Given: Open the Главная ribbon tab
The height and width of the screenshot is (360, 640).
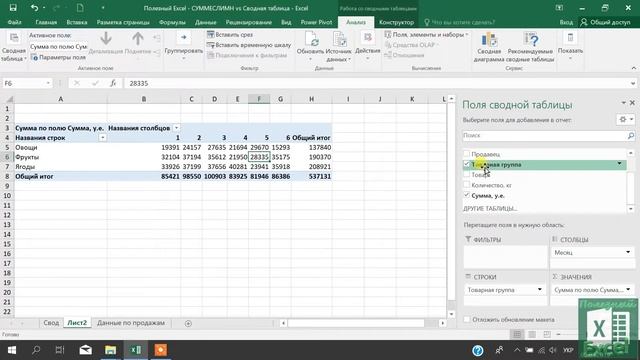Looking at the screenshot, I should point(46,22).
